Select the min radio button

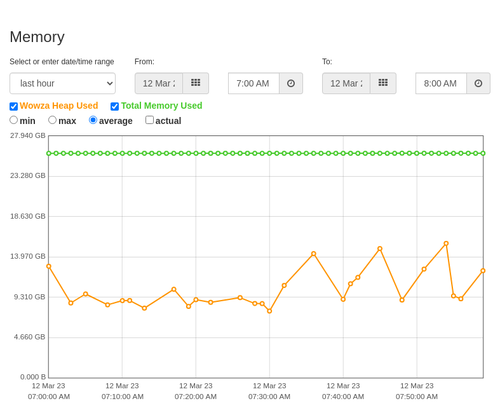(14, 120)
